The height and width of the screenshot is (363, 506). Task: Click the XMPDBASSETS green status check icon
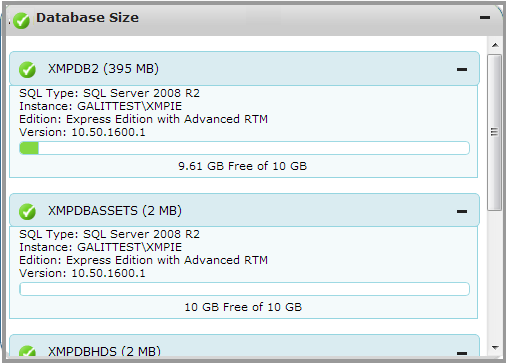[x=27, y=212]
